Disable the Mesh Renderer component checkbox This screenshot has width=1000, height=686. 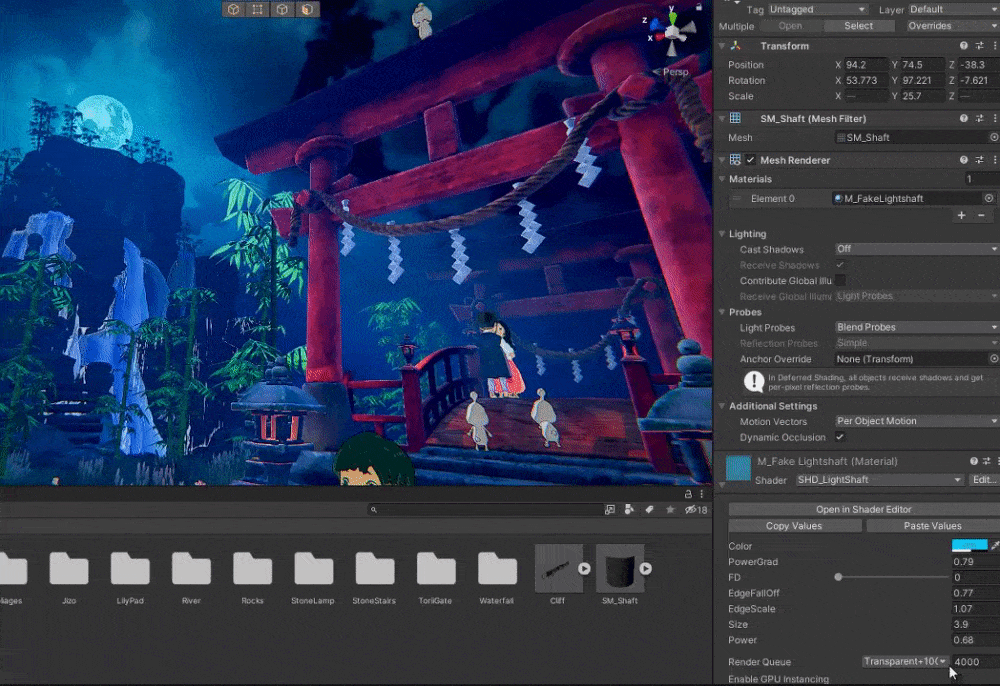click(751, 160)
